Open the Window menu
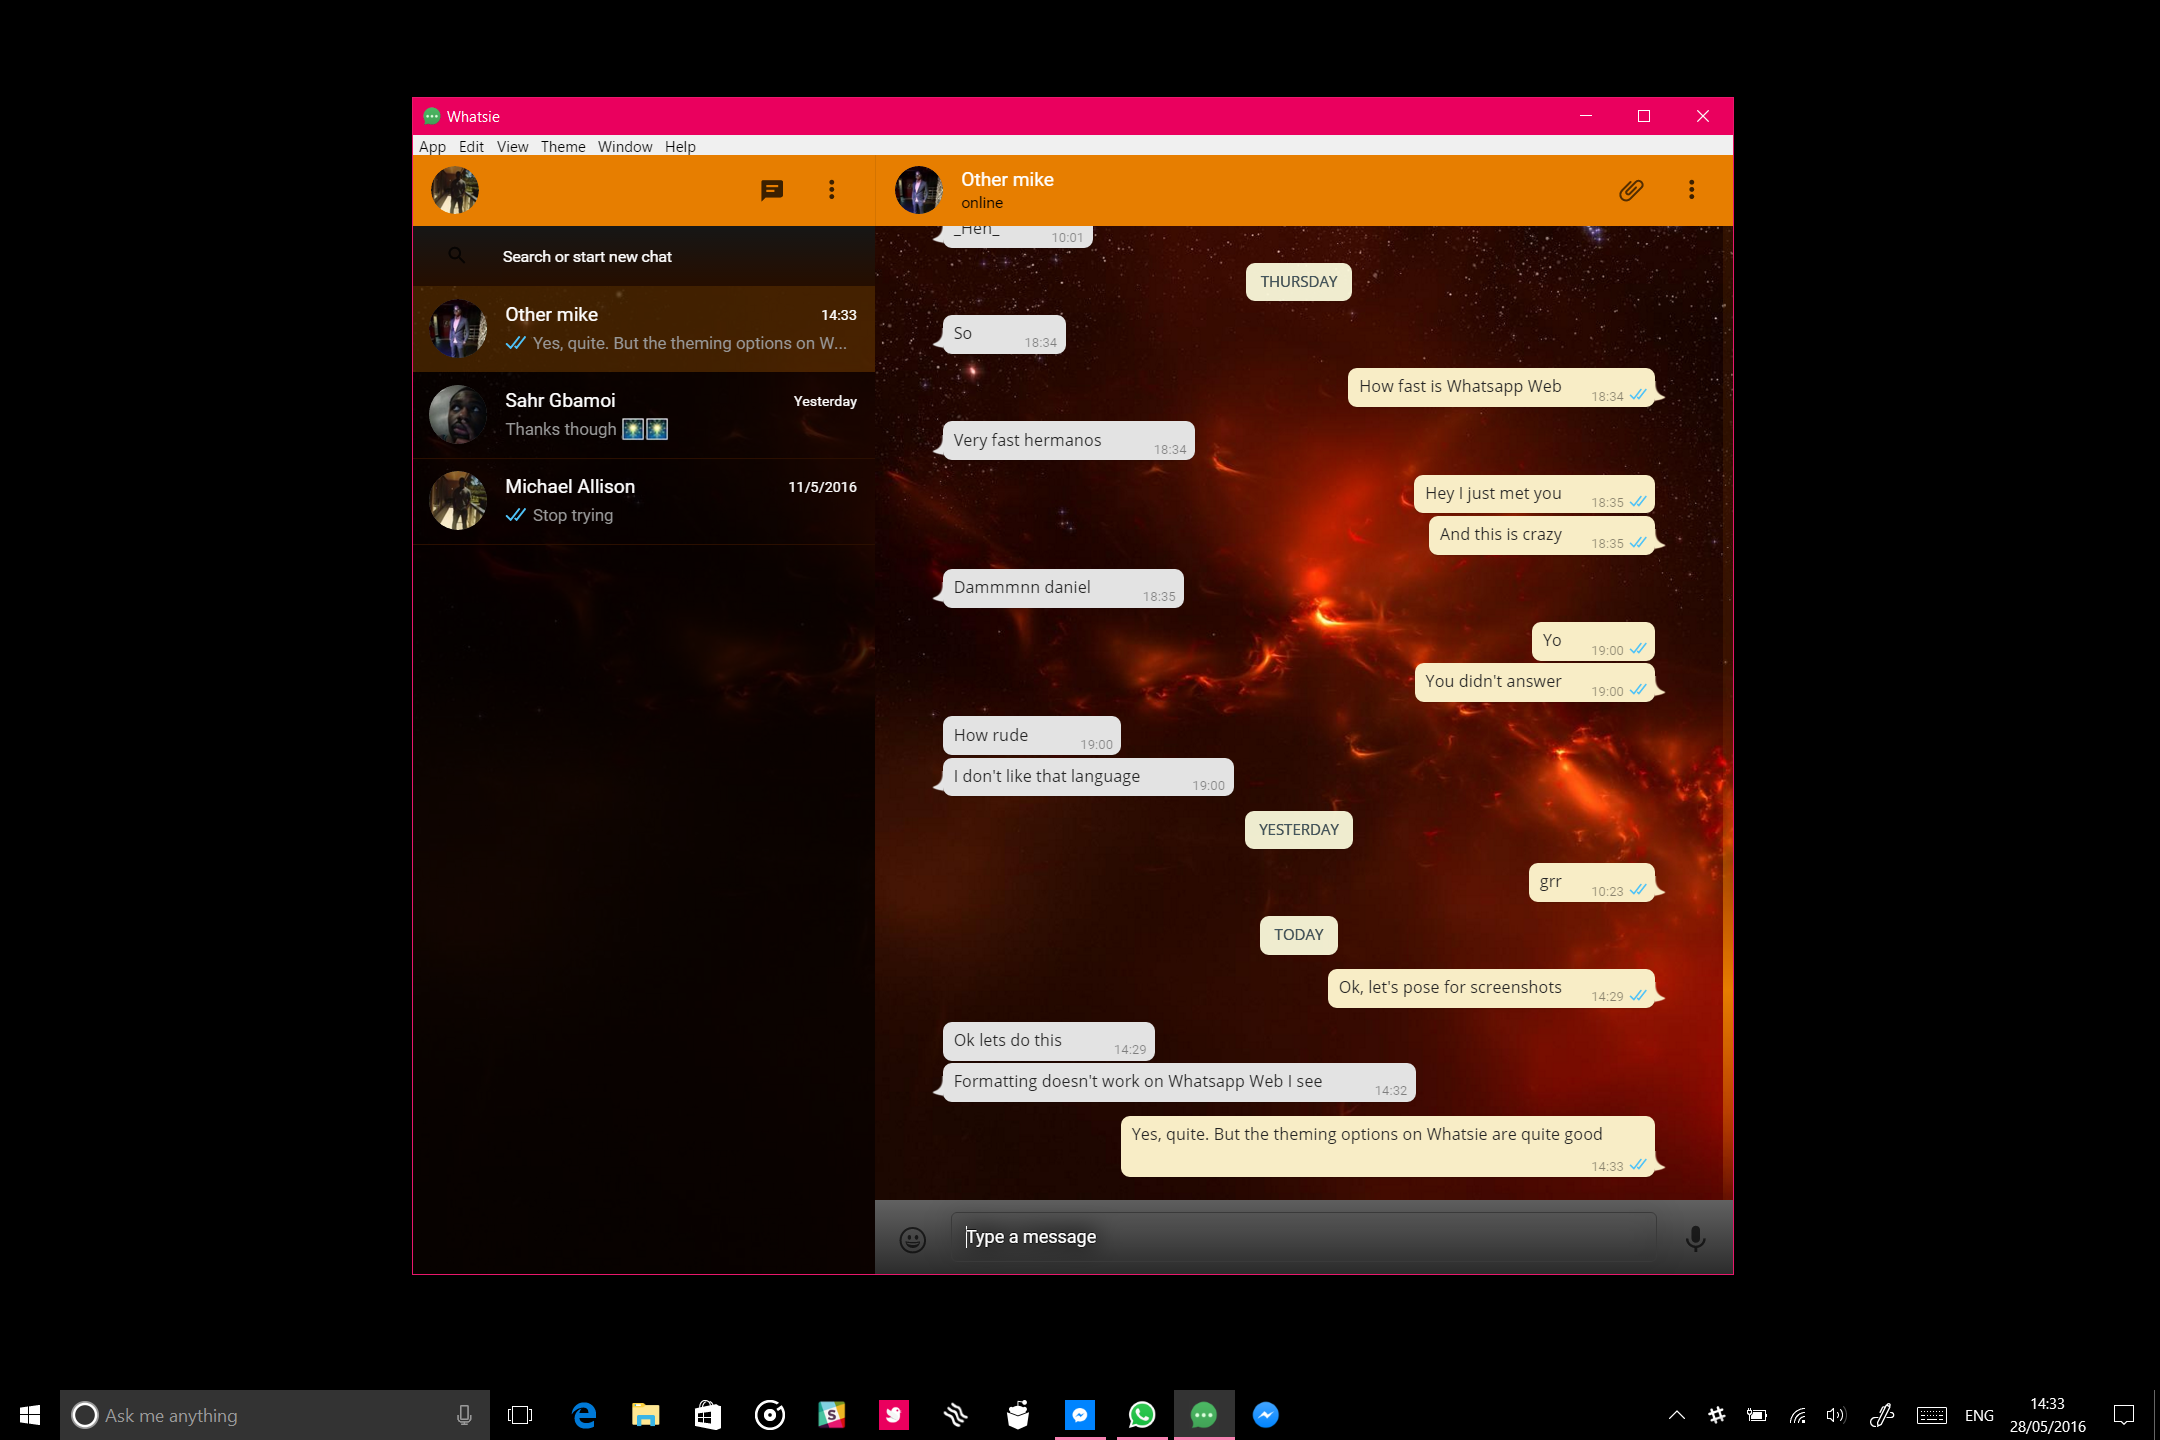Viewport: 2160px width, 1440px height. (x=625, y=146)
